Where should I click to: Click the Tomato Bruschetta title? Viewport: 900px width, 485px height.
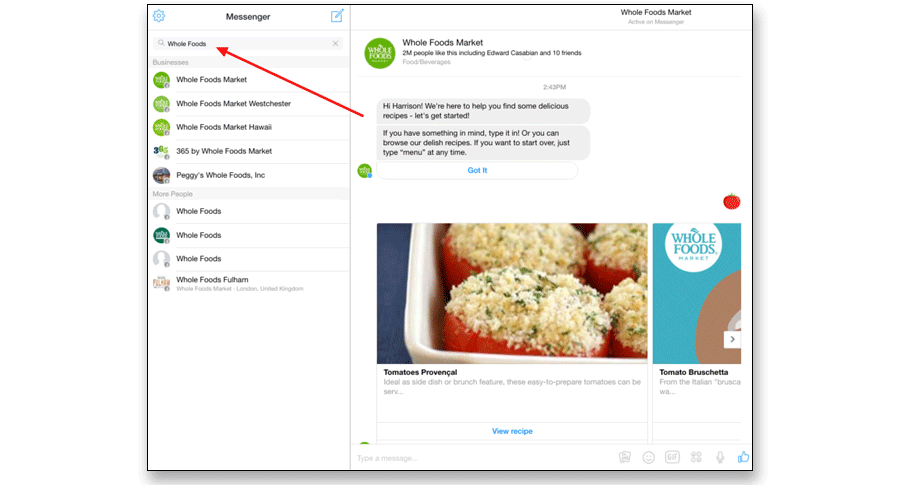pyautogui.click(x=693, y=372)
